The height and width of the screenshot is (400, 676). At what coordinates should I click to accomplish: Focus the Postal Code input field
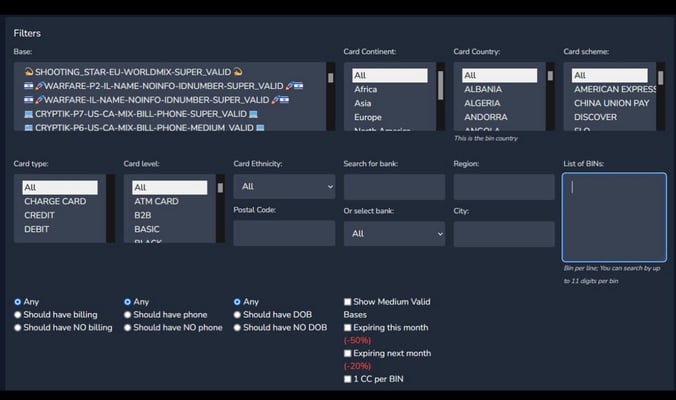coord(284,233)
